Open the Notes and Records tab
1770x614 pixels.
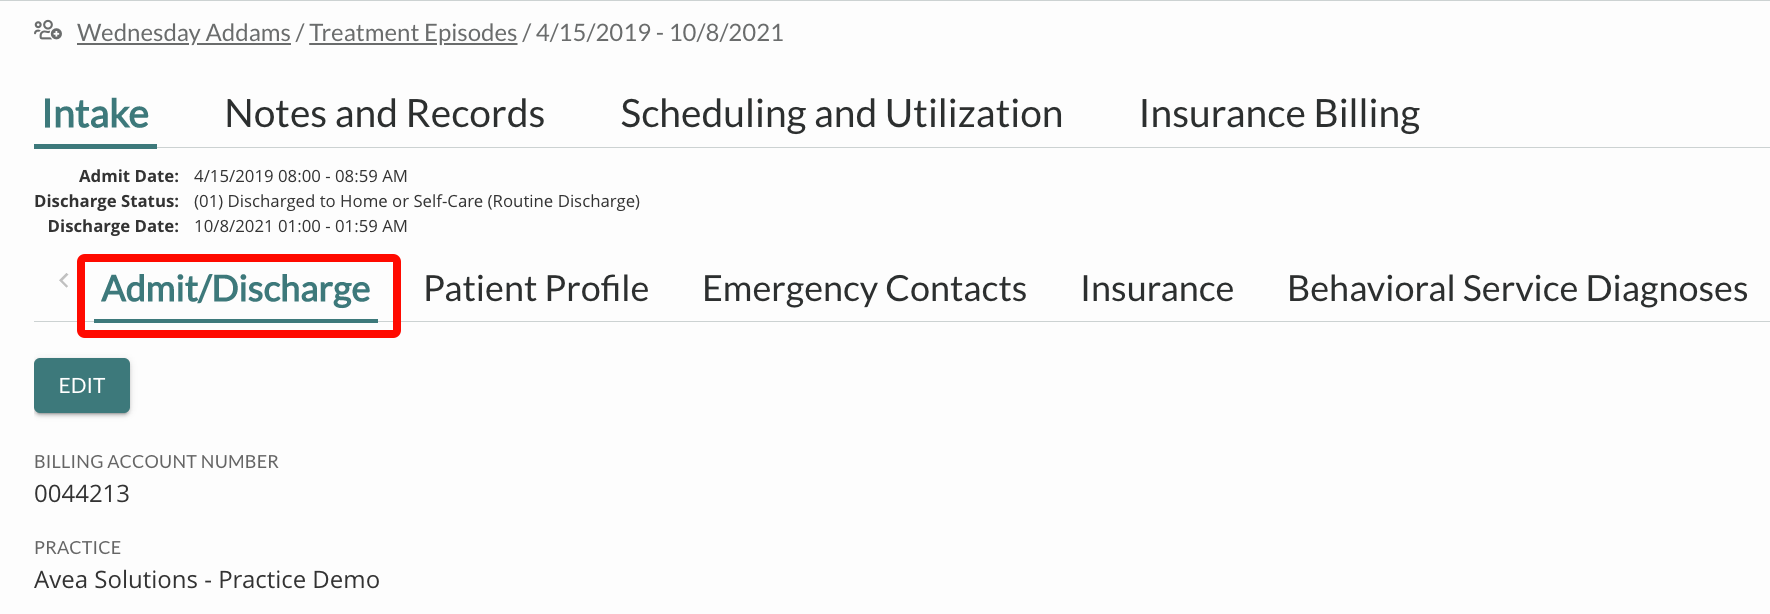click(x=385, y=114)
